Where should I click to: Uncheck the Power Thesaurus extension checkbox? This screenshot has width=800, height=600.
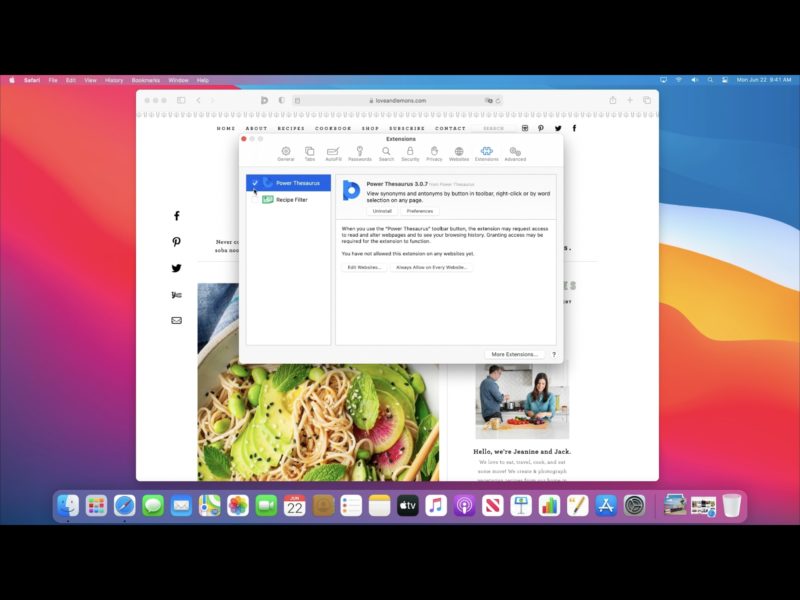point(255,183)
